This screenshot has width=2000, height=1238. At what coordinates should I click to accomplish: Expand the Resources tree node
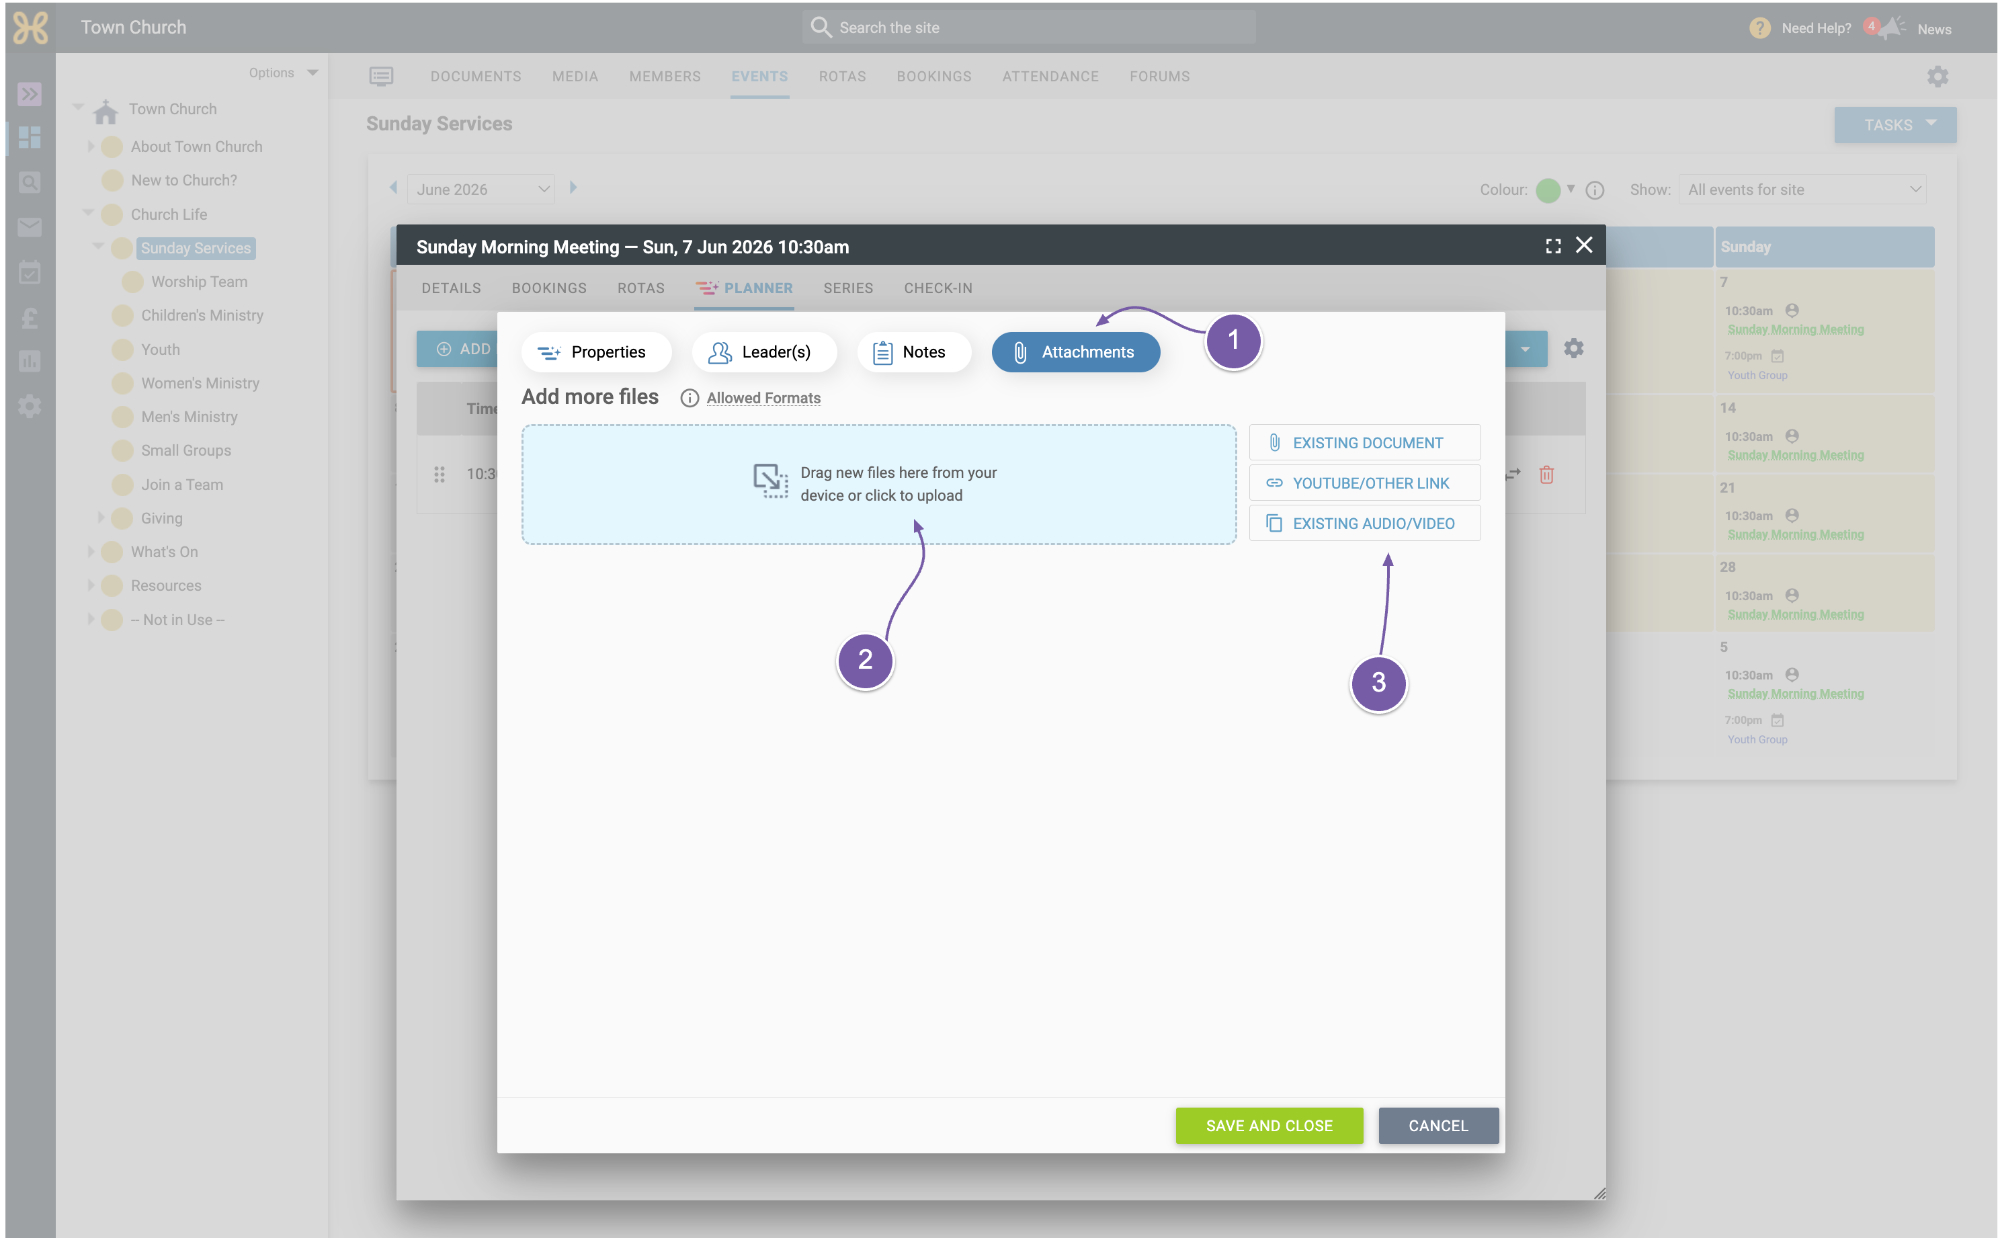[90, 586]
